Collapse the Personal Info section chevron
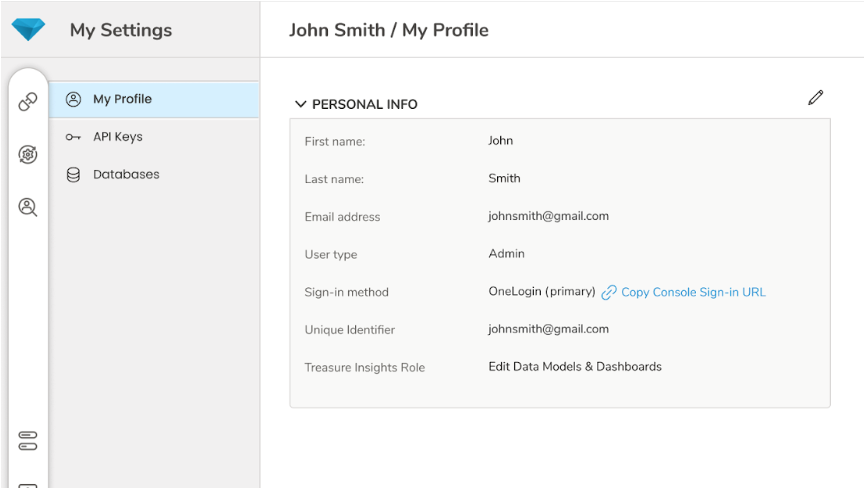This screenshot has height=488, width=864. pyautogui.click(x=300, y=104)
